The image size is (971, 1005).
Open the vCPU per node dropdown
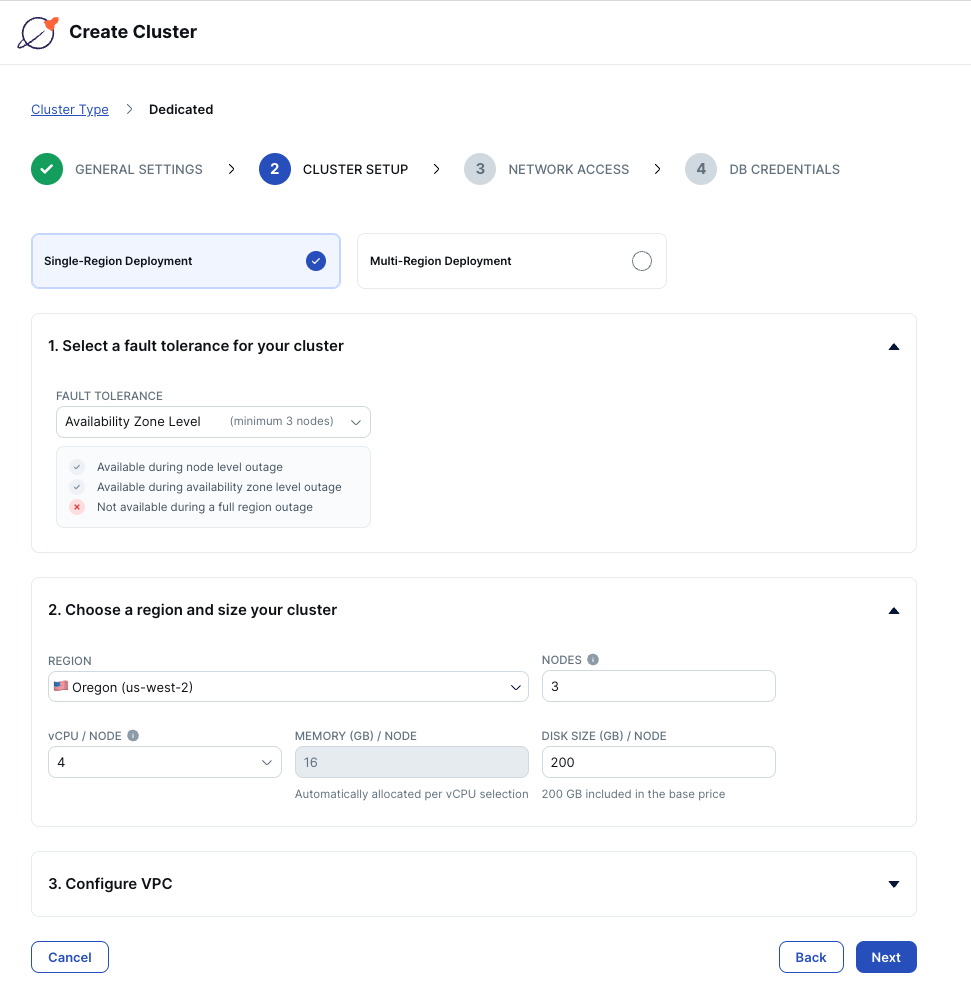coord(165,762)
